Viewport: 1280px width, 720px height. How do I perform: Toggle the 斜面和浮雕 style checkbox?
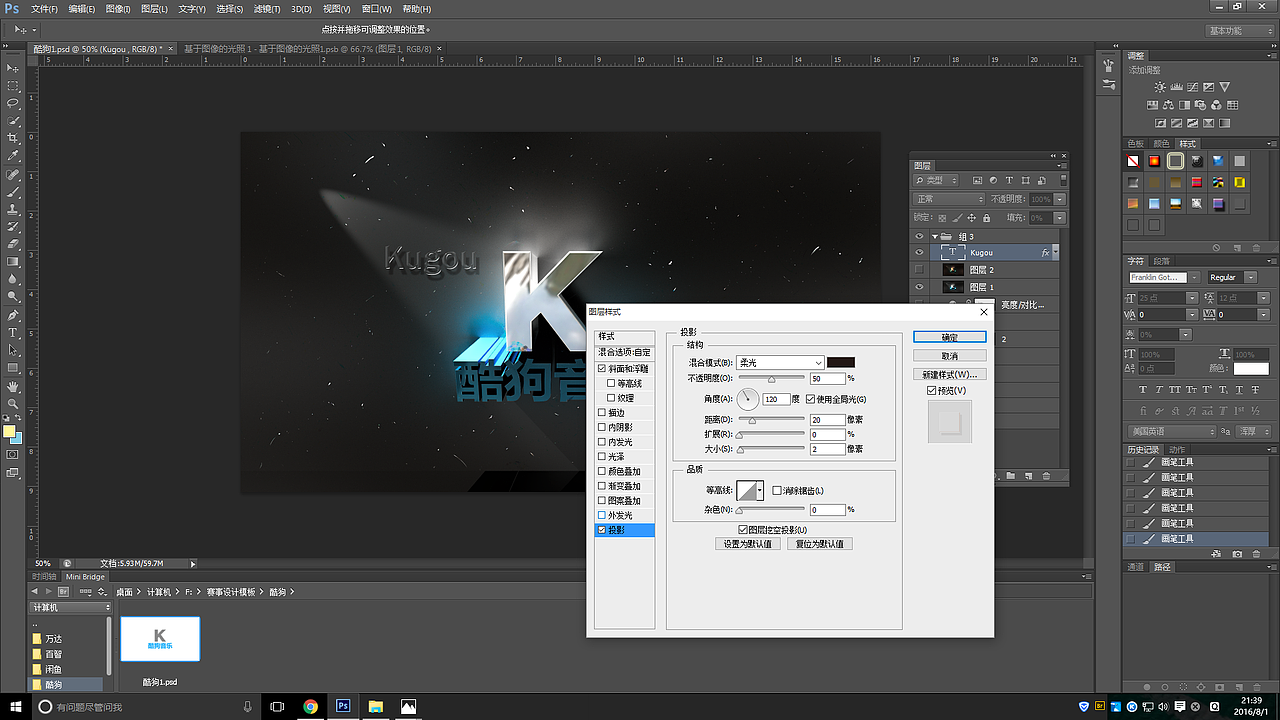tap(602, 369)
